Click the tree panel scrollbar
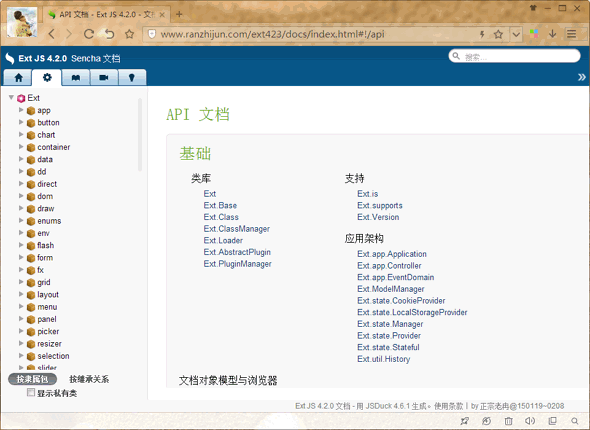The image size is (590, 430). 140,135
